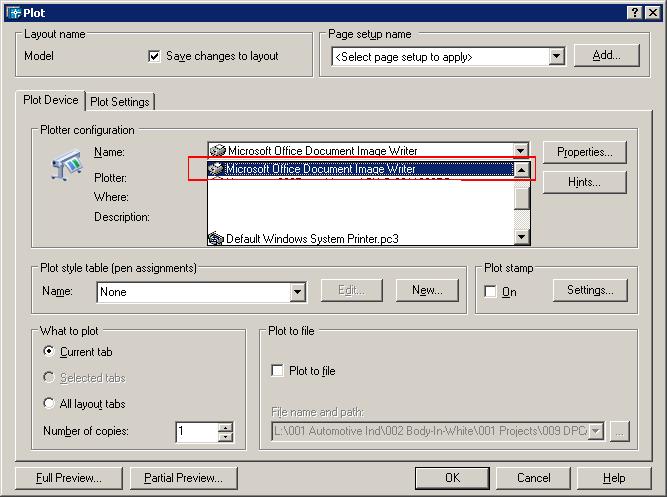The height and width of the screenshot is (497, 667).
Task: Select Default Windows System Printer.pc3 entry
Action: coord(361,238)
